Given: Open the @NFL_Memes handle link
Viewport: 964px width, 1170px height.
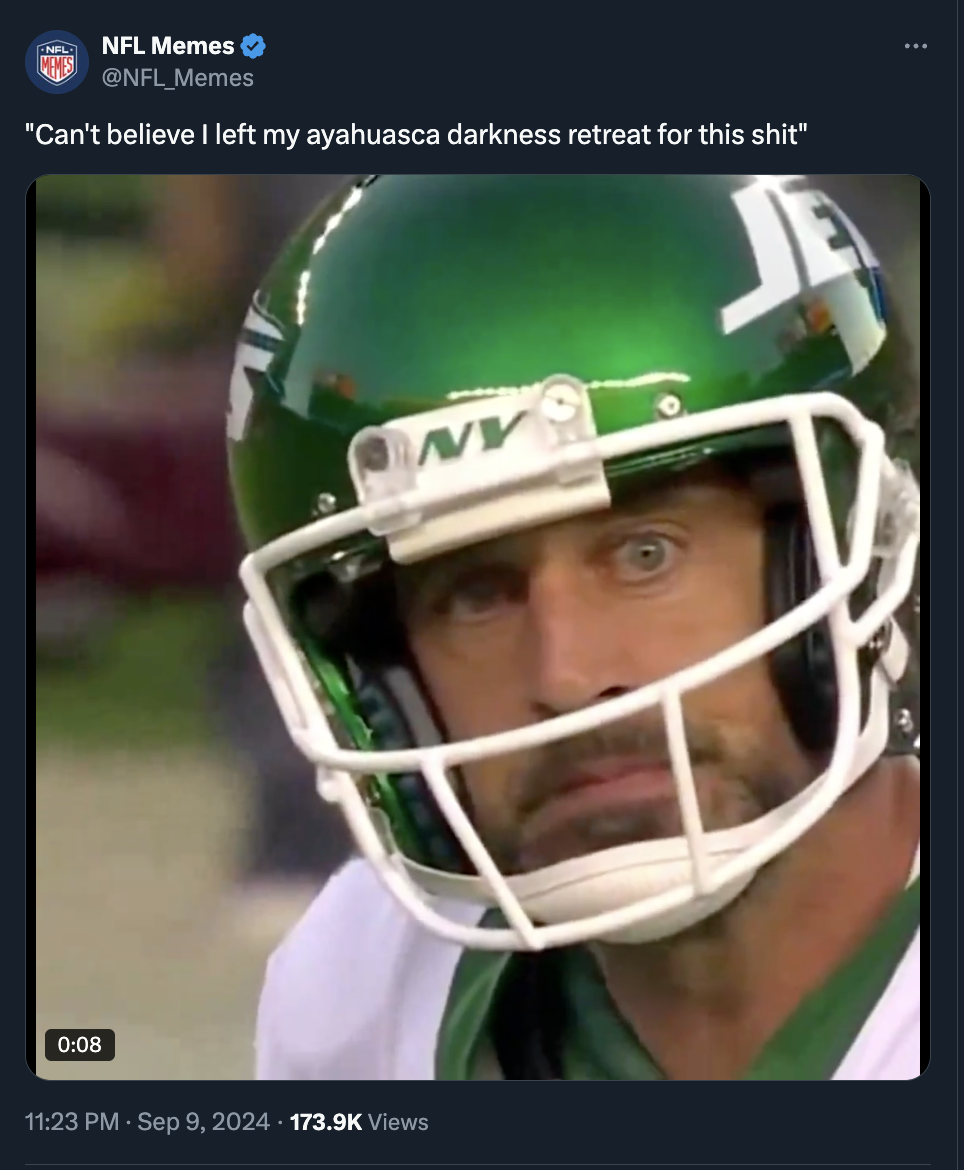Looking at the screenshot, I should 177,77.
